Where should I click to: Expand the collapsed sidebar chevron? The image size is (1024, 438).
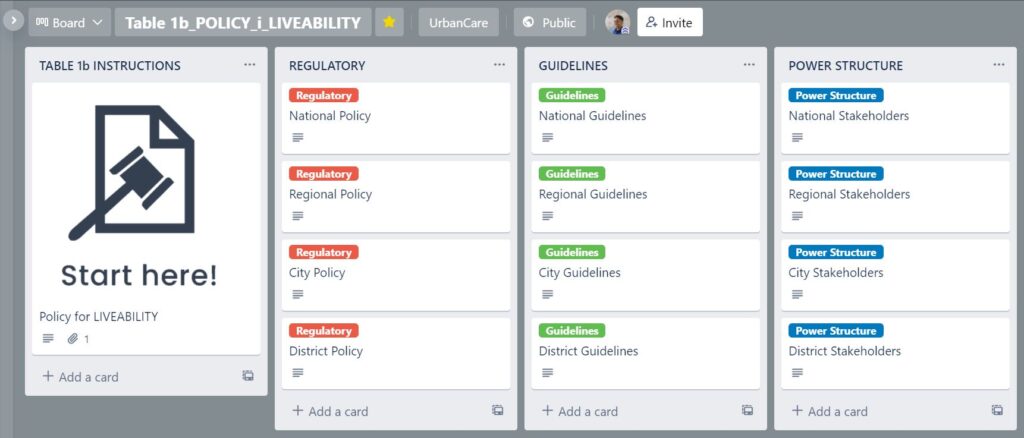(12, 21)
